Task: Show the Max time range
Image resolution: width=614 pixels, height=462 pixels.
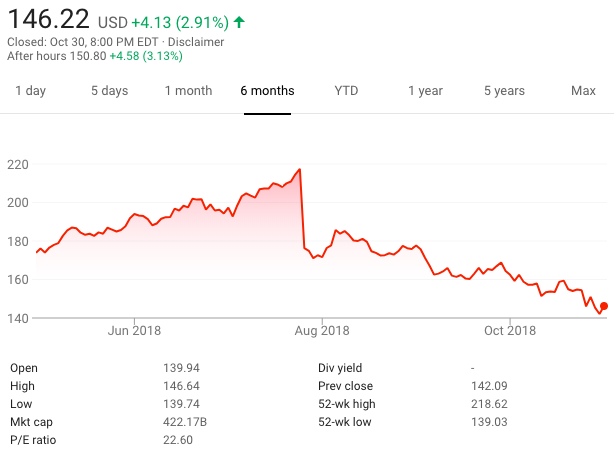Action: (583, 91)
